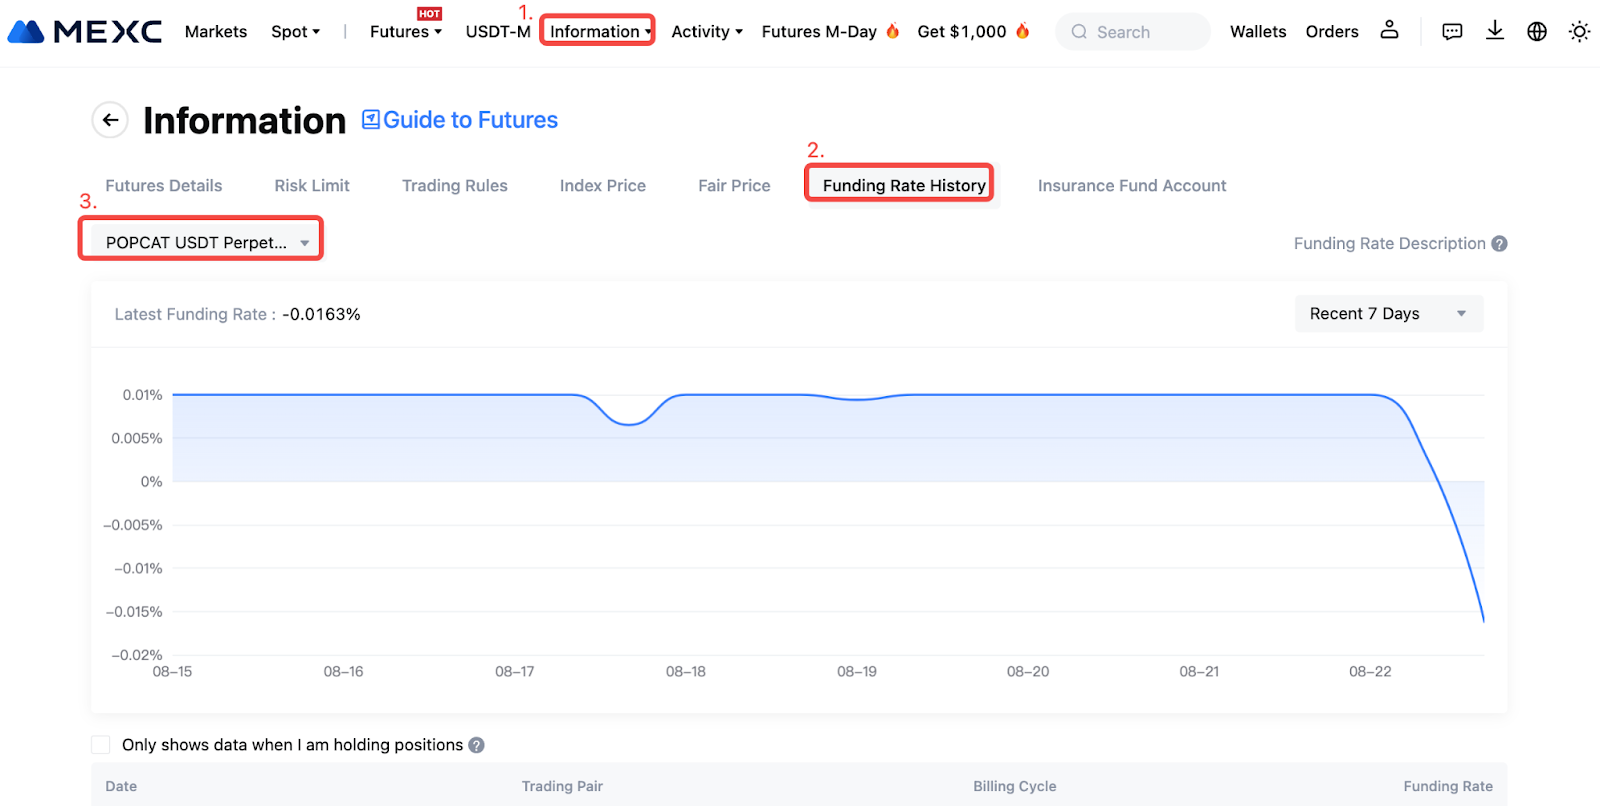Screen dimensions: 1600x806
Task: Switch to the Futures Details tab
Action: [164, 186]
